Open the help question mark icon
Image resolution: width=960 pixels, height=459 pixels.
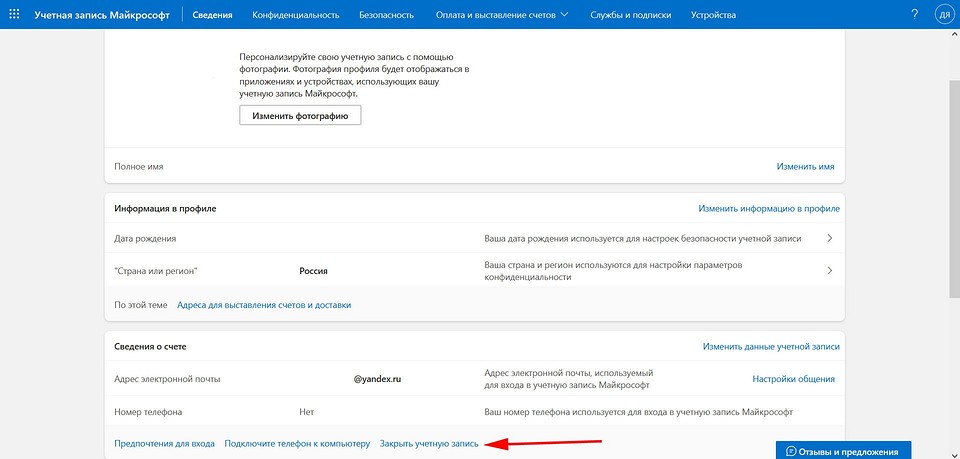pos(915,14)
